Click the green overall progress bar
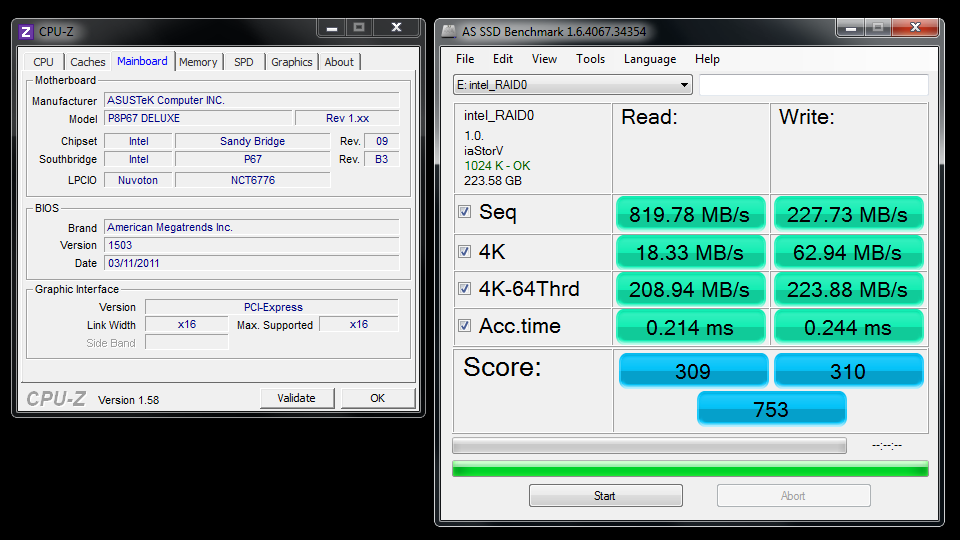Viewport: 960px width, 540px height. tap(690, 469)
